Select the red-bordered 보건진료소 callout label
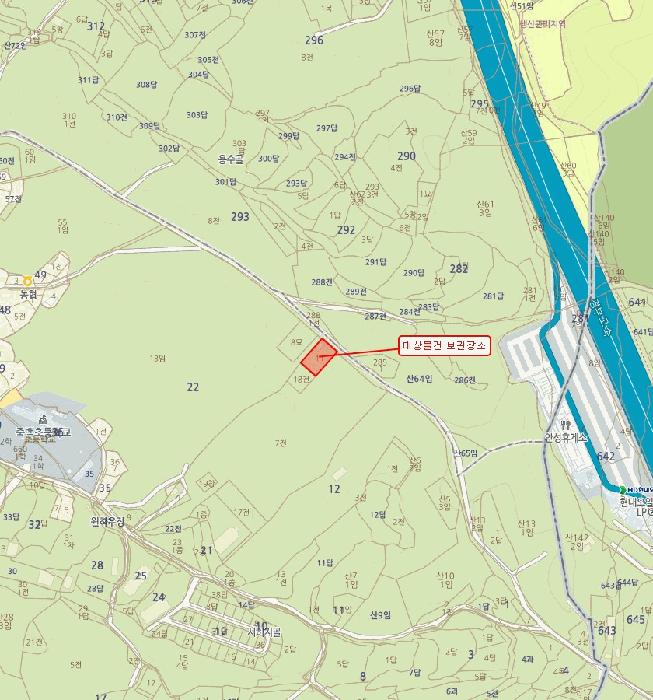Image resolution: width=653 pixels, height=700 pixels. (445, 346)
